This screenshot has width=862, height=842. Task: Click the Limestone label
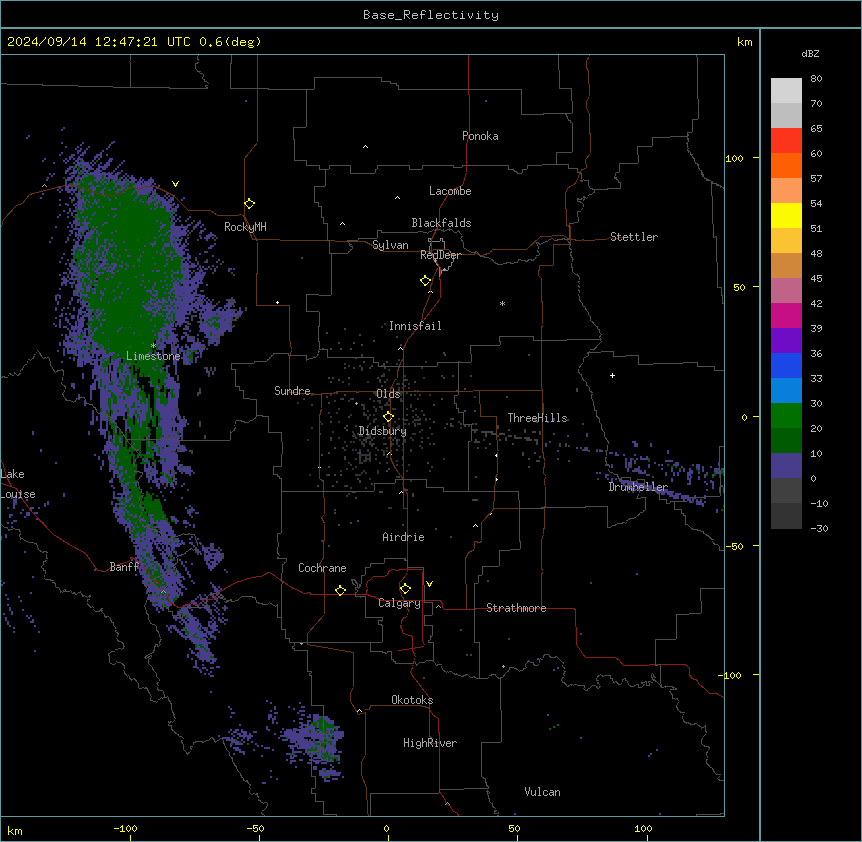pos(153,356)
